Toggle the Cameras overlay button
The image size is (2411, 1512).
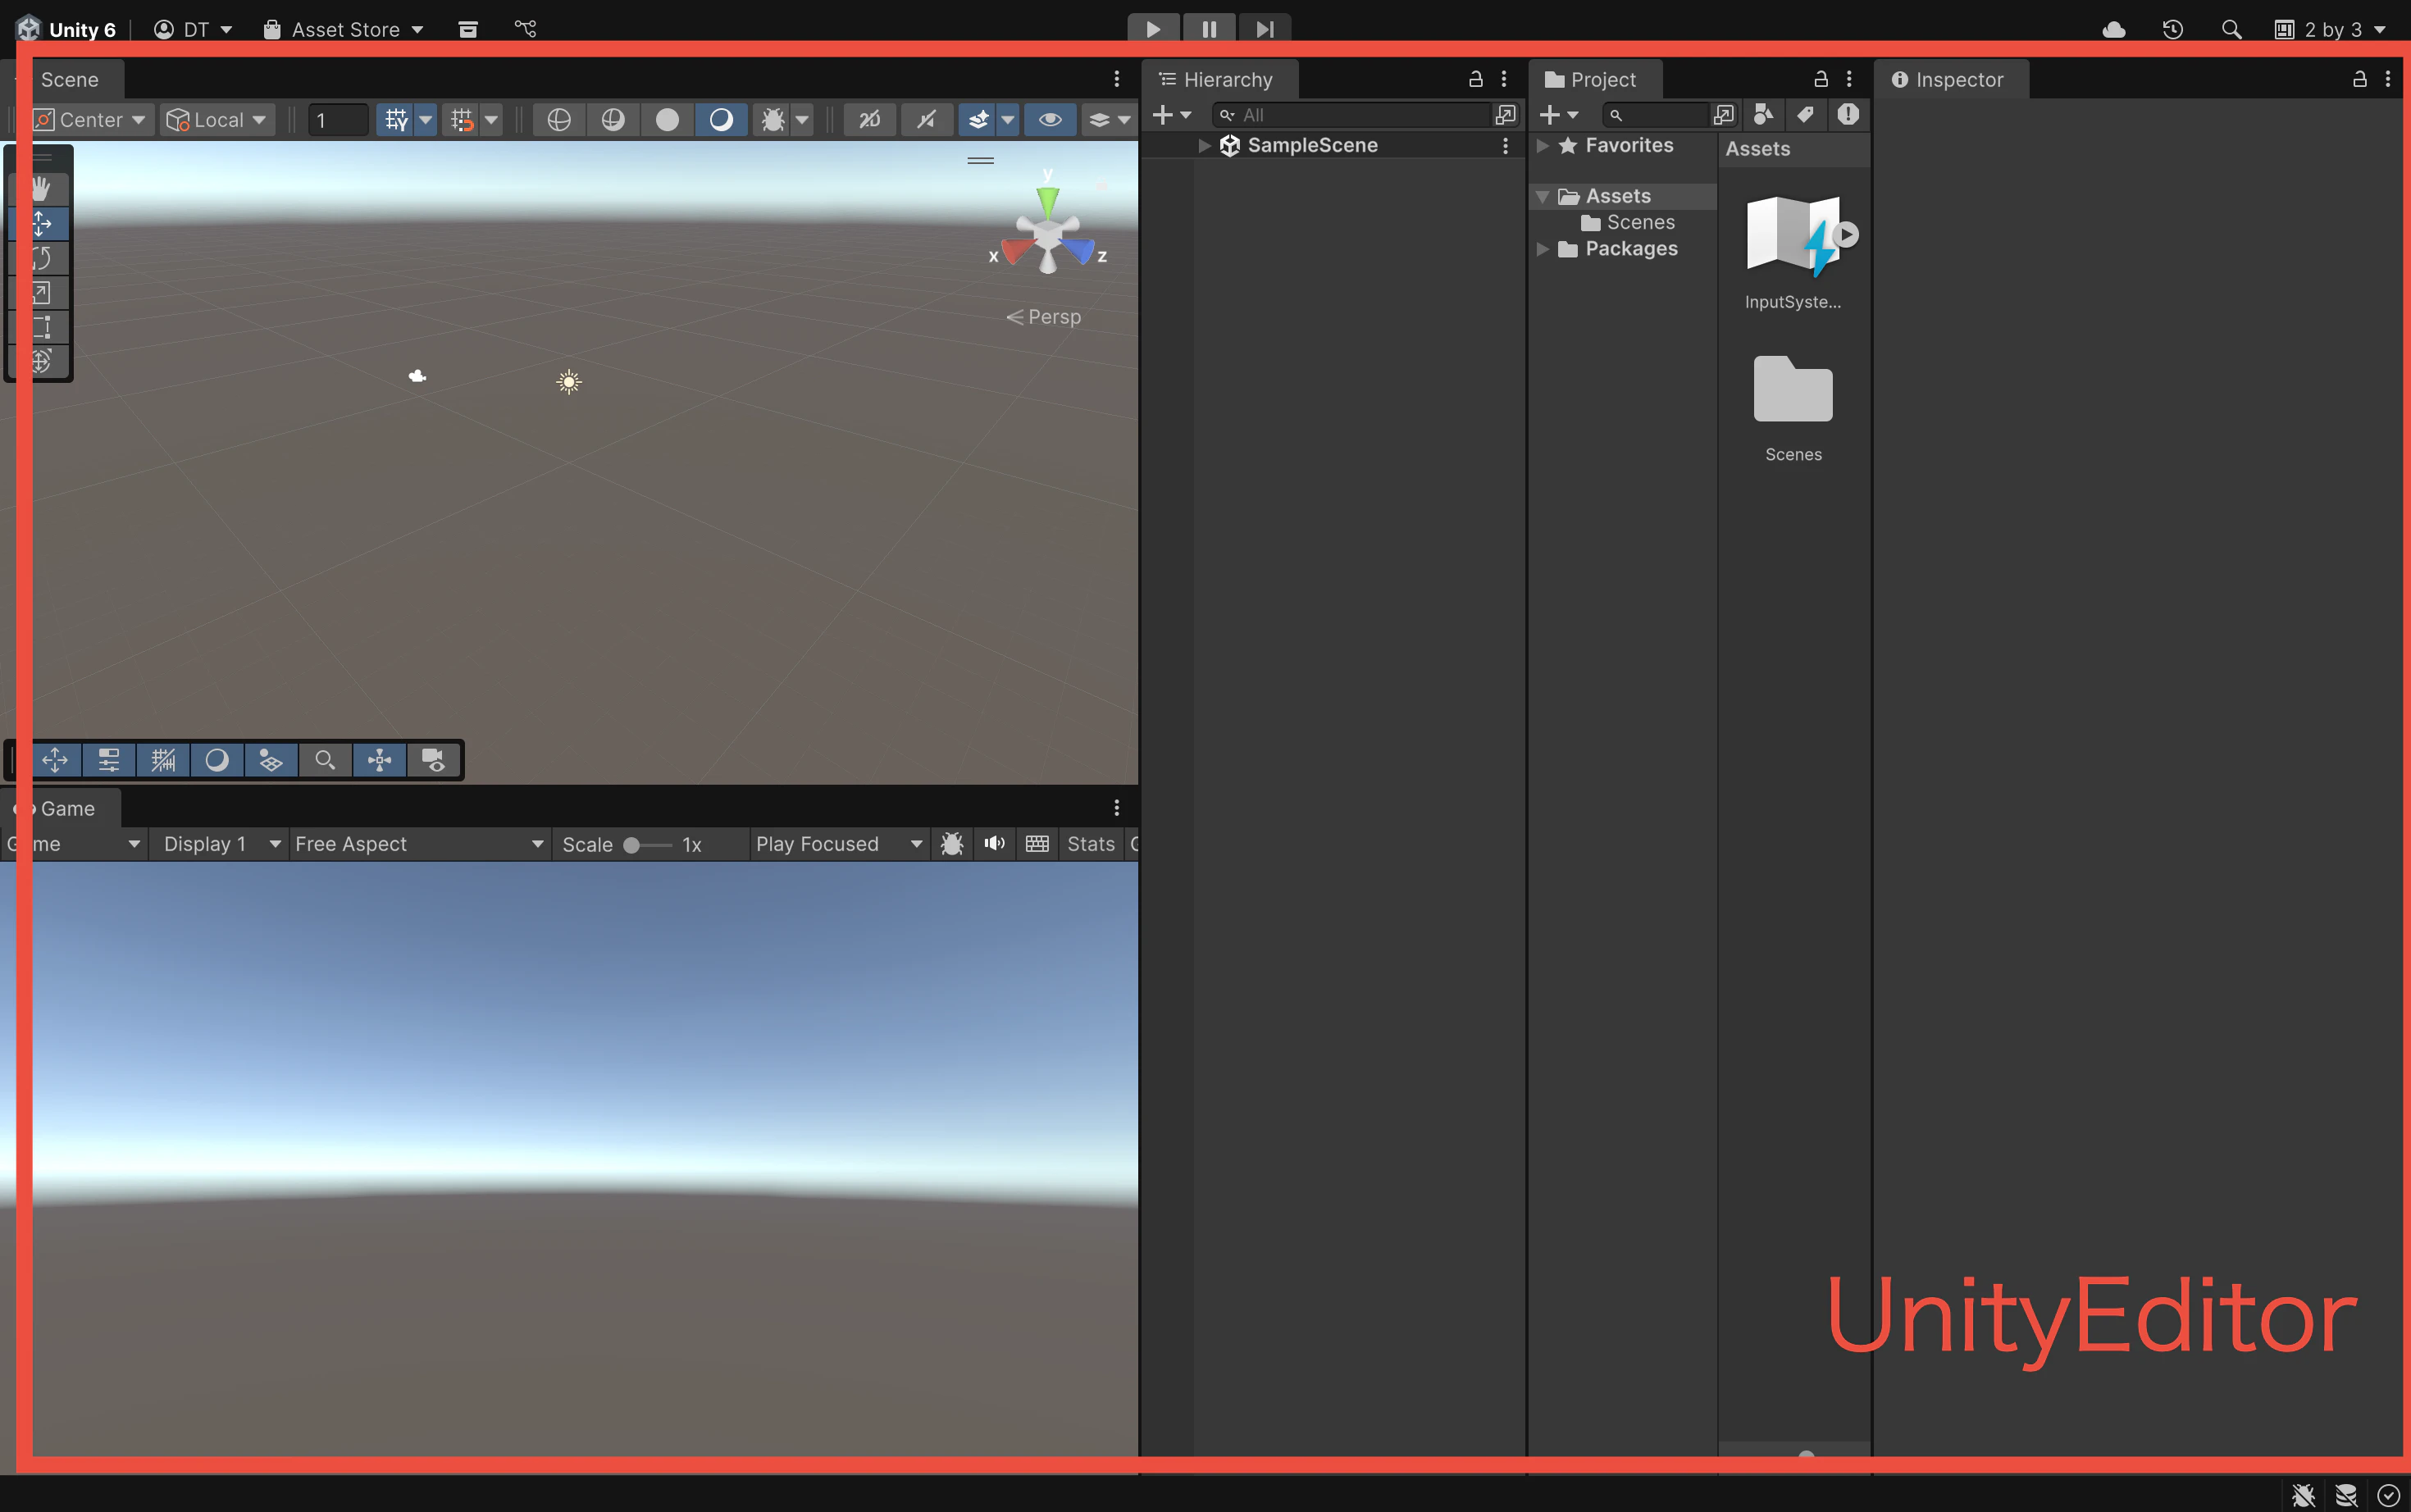[433, 760]
